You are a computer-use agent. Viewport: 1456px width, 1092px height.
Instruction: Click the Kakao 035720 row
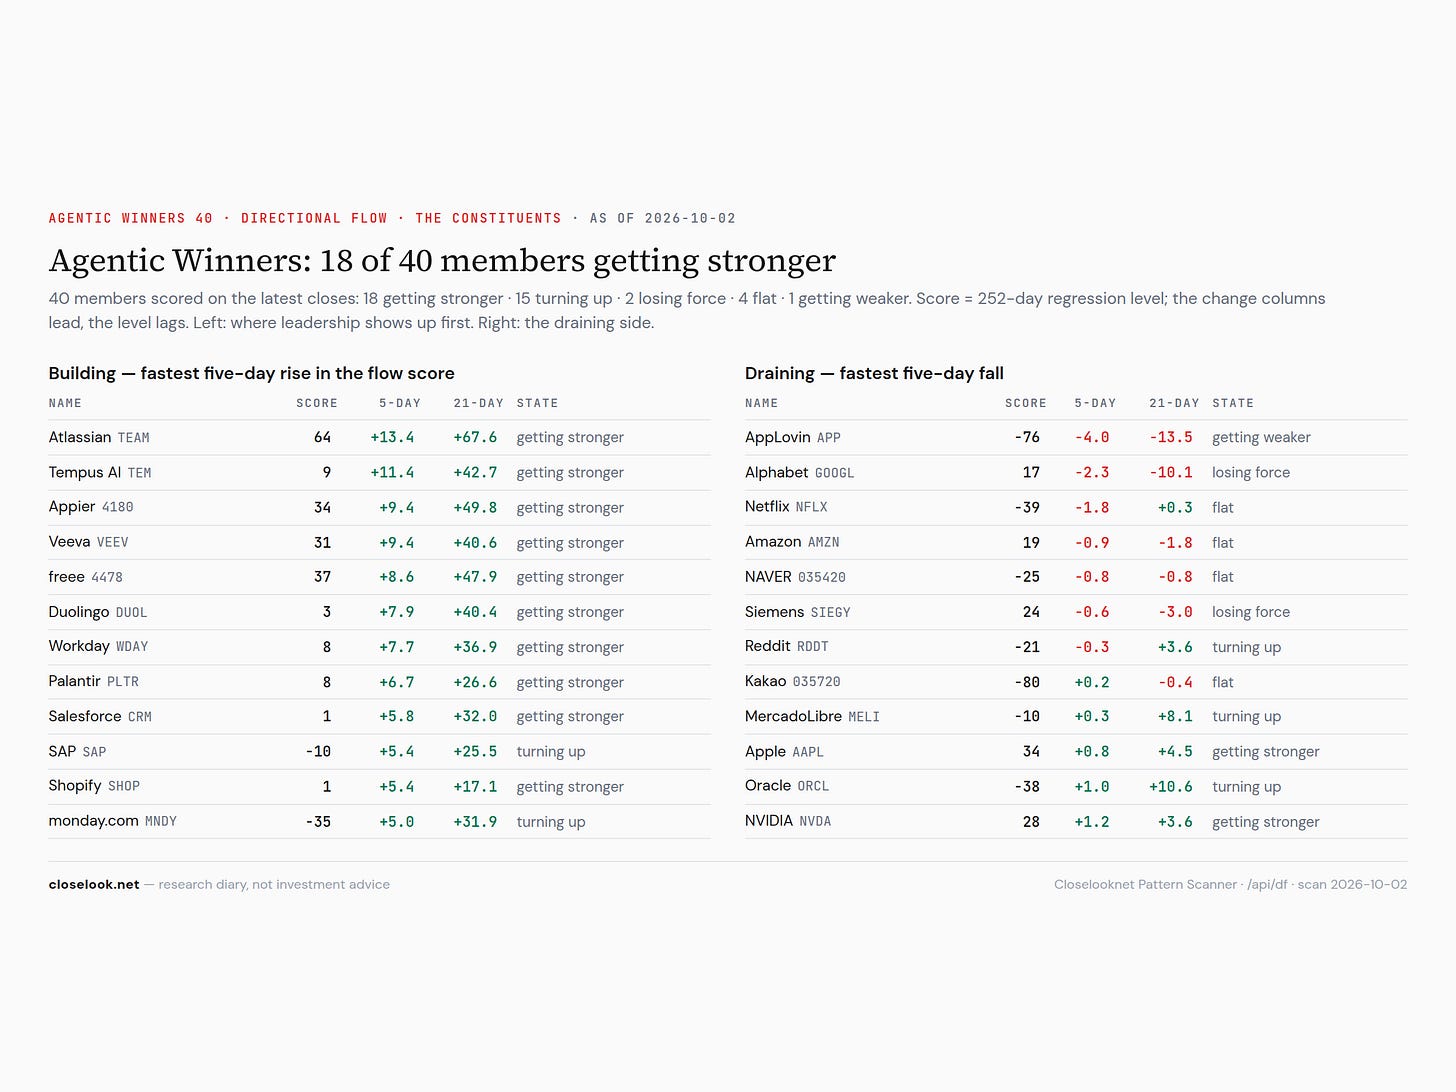point(1076,681)
